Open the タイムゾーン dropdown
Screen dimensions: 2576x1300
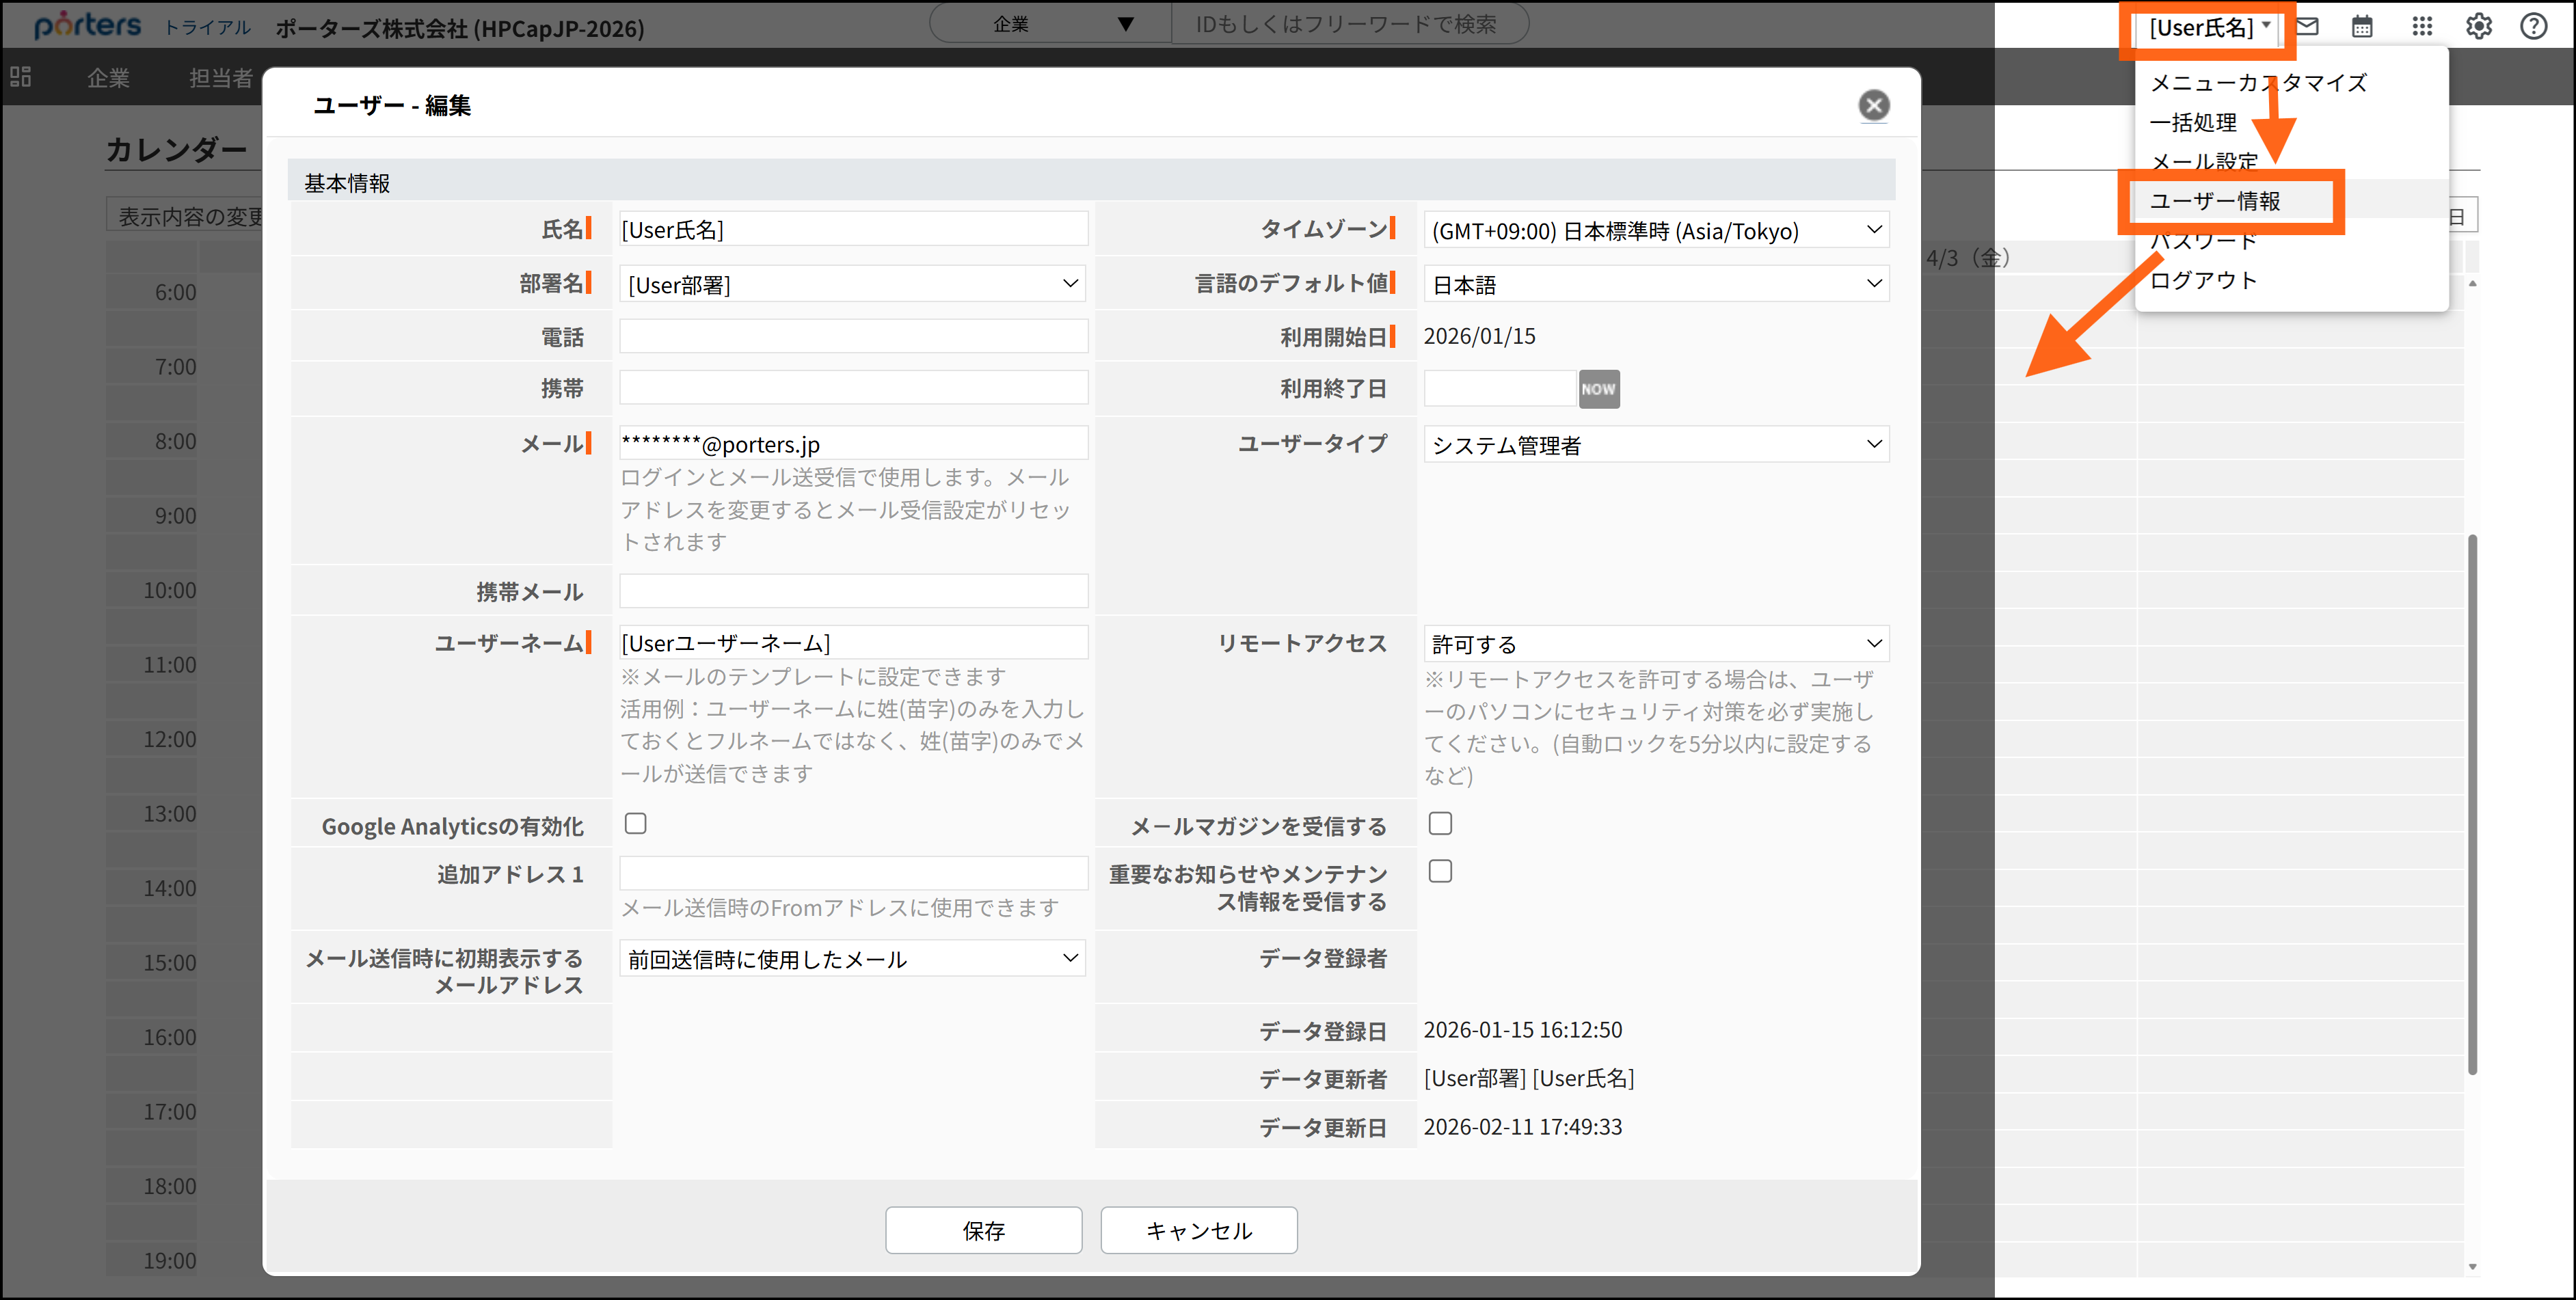point(1655,230)
